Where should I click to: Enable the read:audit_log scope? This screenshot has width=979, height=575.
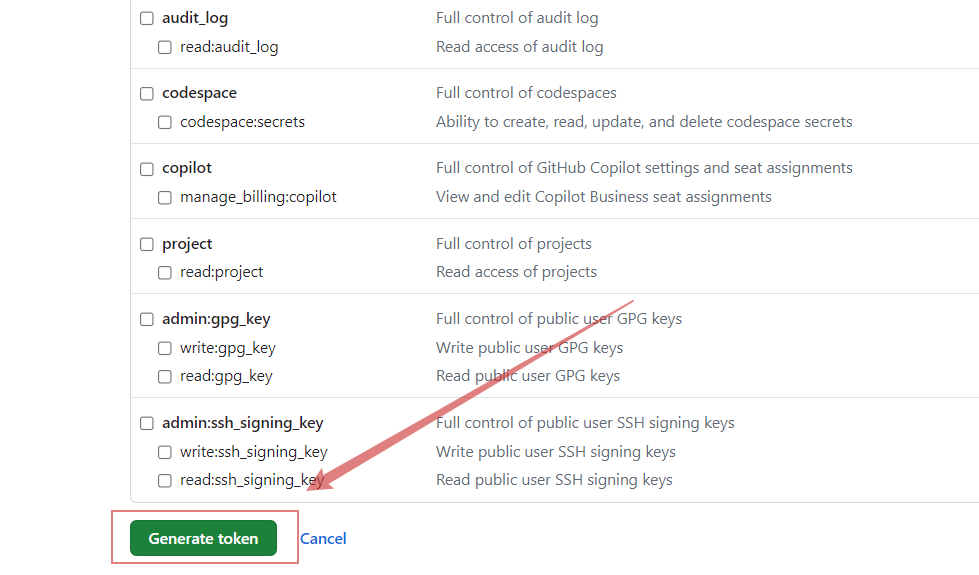pyautogui.click(x=165, y=47)
